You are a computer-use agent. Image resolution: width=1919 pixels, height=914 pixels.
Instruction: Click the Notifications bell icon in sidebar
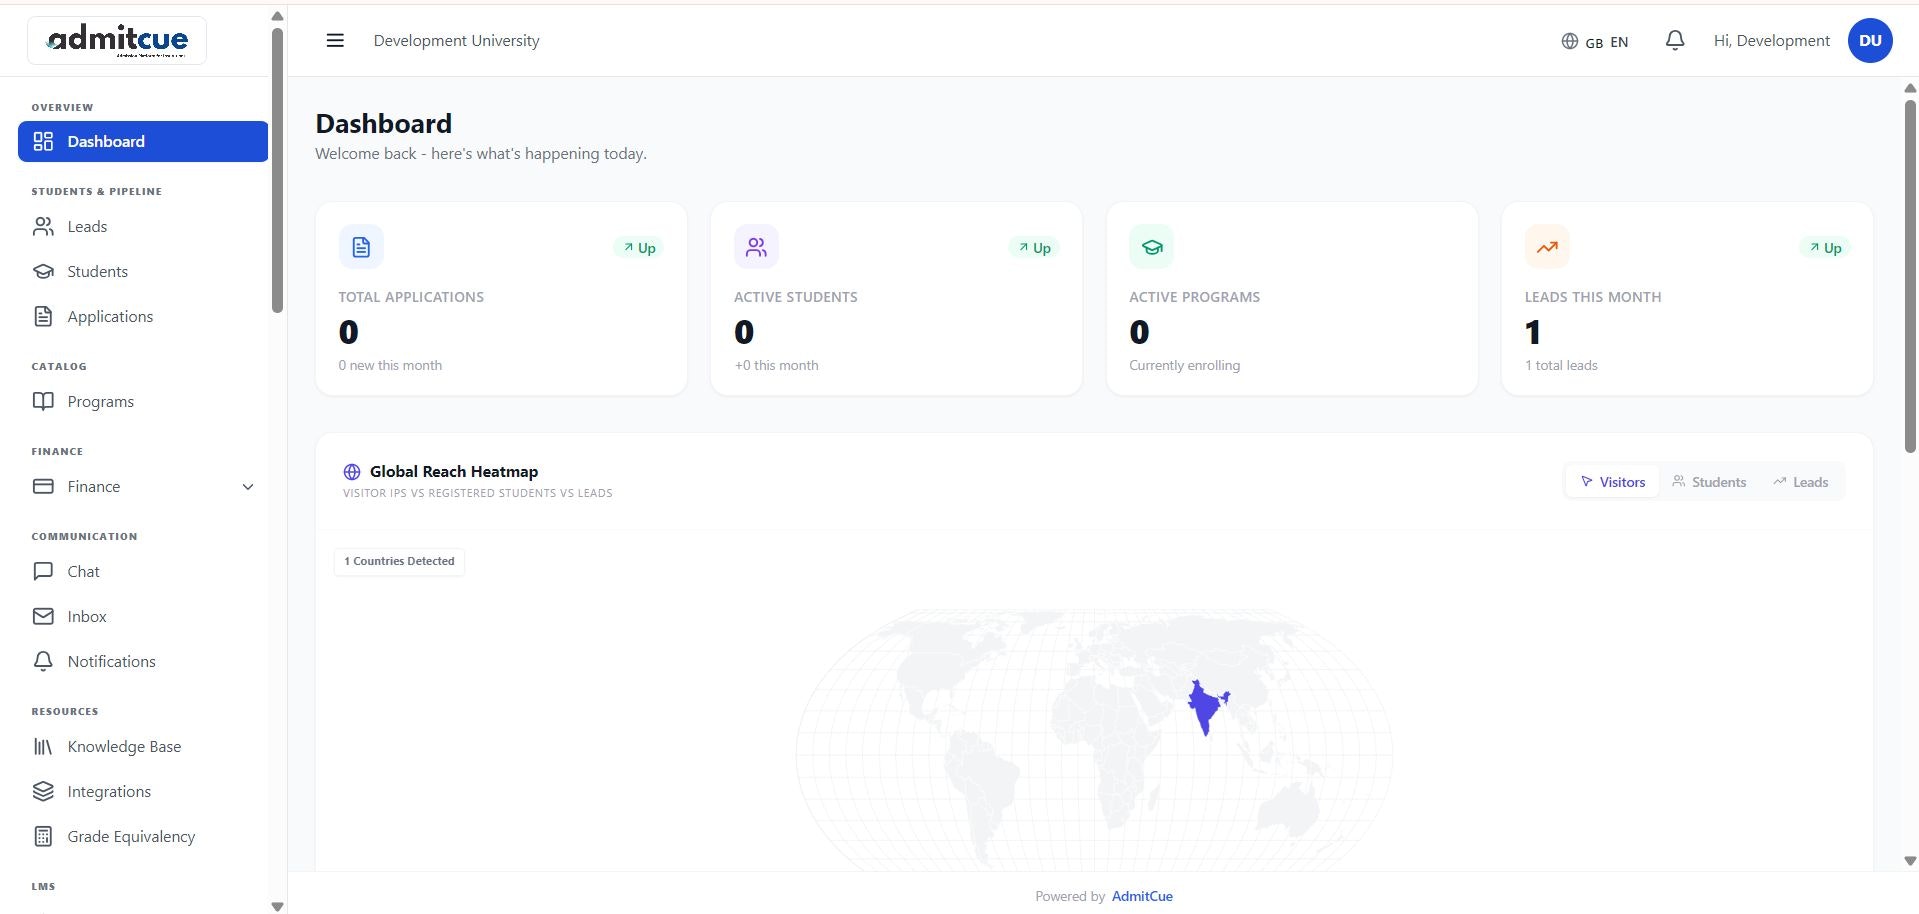pyautogui.click(x=43, y=662)
